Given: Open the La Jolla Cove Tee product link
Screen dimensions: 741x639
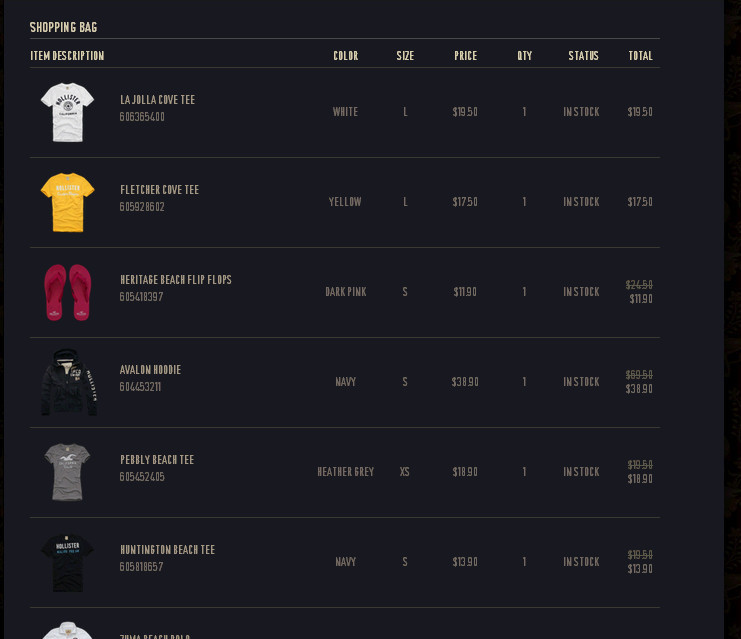Looking at the screenshot, I should click(157, 100).
